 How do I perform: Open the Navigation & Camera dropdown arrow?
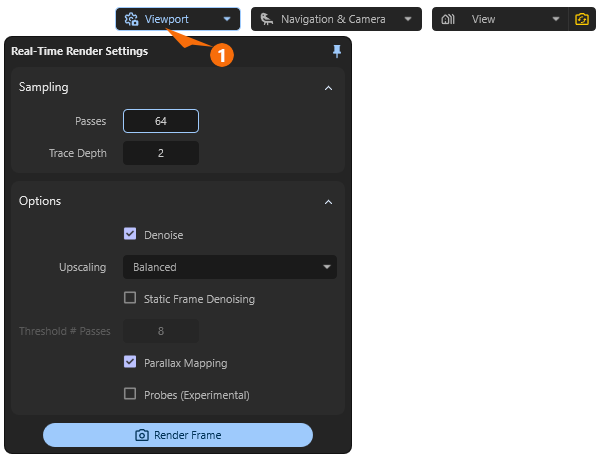pos(408,19)
